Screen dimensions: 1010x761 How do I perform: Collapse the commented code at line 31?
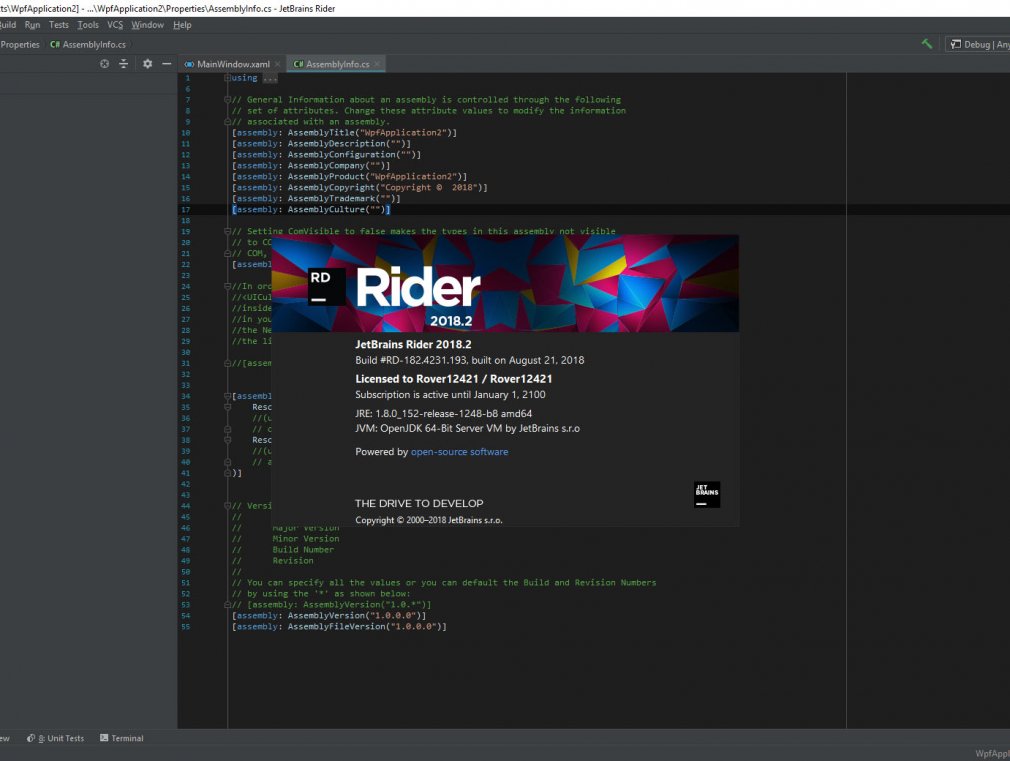(227, 363)
